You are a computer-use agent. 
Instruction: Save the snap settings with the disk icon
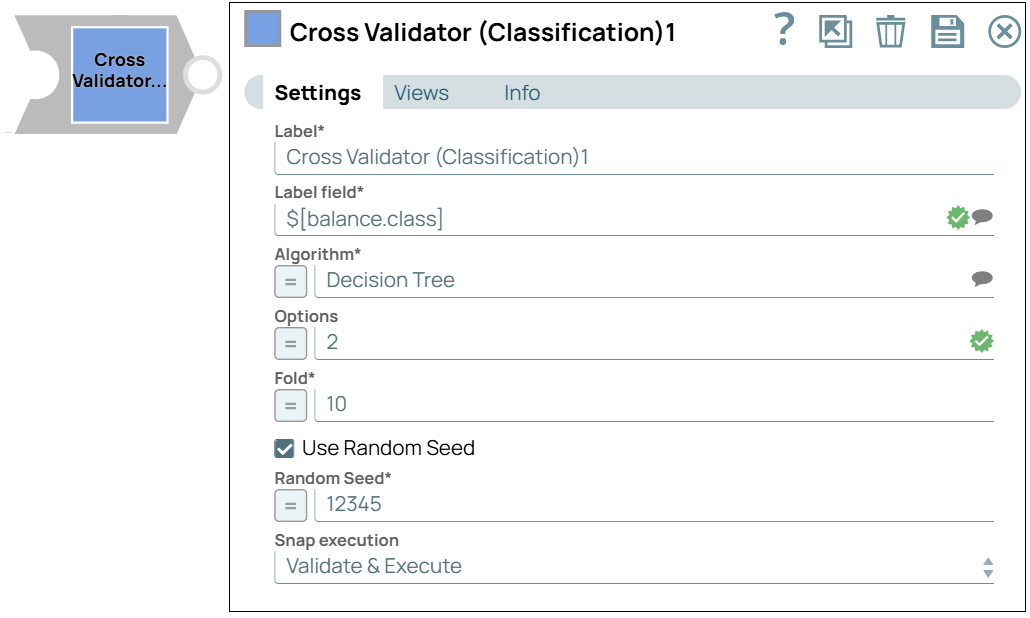pyautogui.click(x=945, y=33)
